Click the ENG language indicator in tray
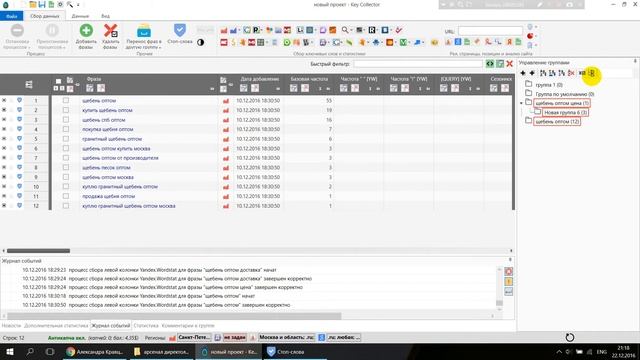The image size is (640, 360). point(601,352)
